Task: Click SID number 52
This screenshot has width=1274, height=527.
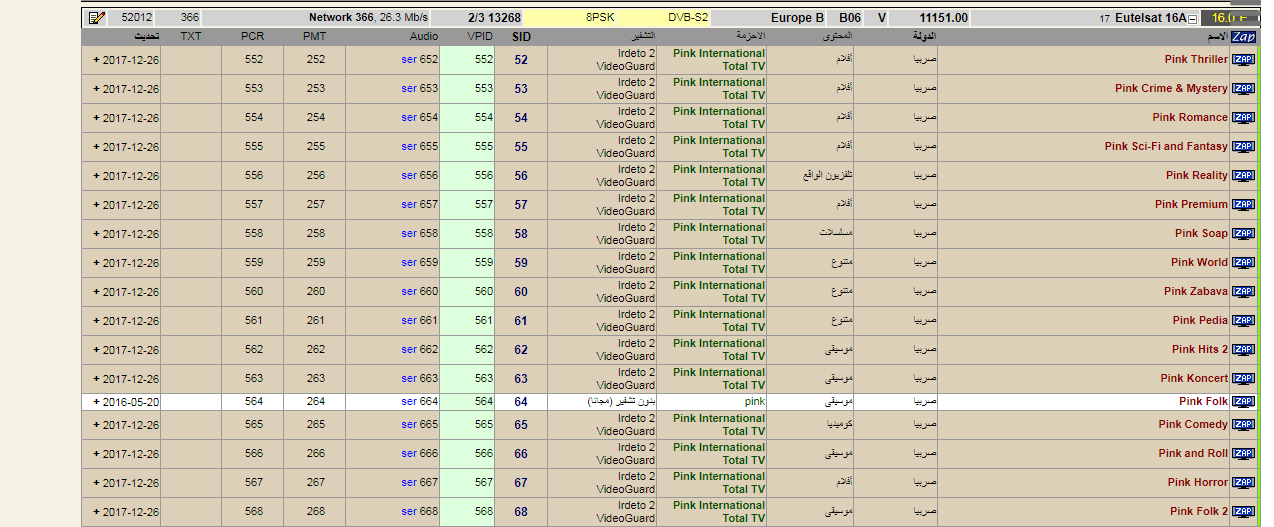Action: pos(521,60)
